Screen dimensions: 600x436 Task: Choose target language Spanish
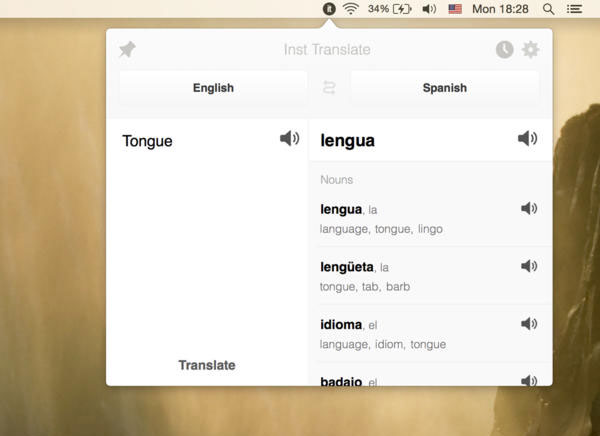tap(445, 88)
